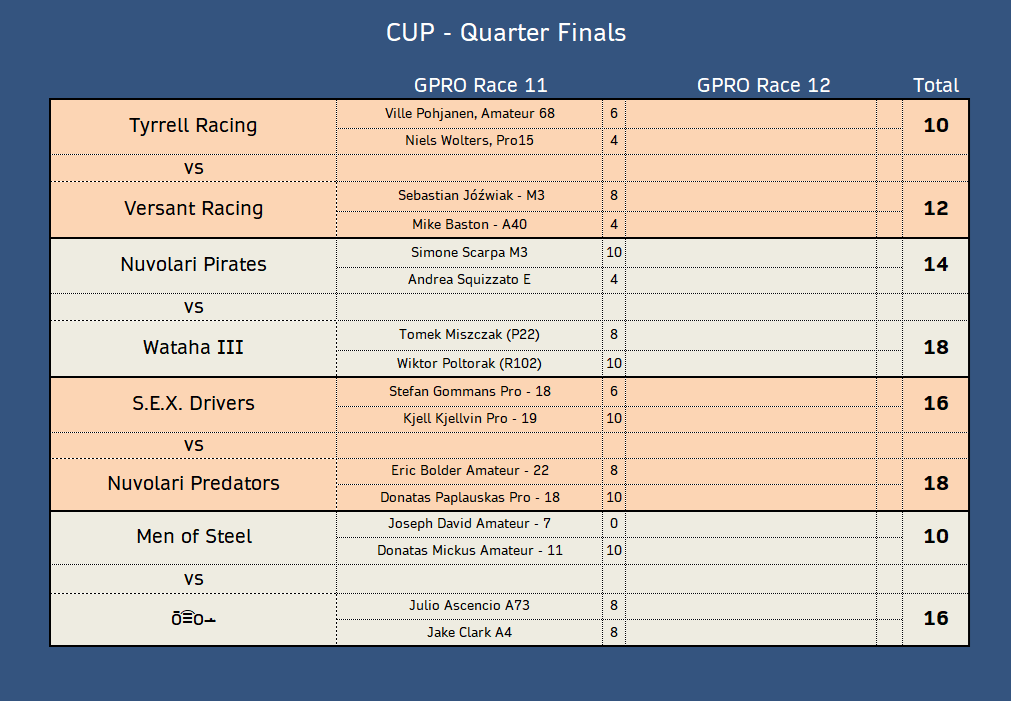The image size is (1011, 701).
Task: Click the Tyrrell Racing team cell
Action: click(x=193, y=126)
